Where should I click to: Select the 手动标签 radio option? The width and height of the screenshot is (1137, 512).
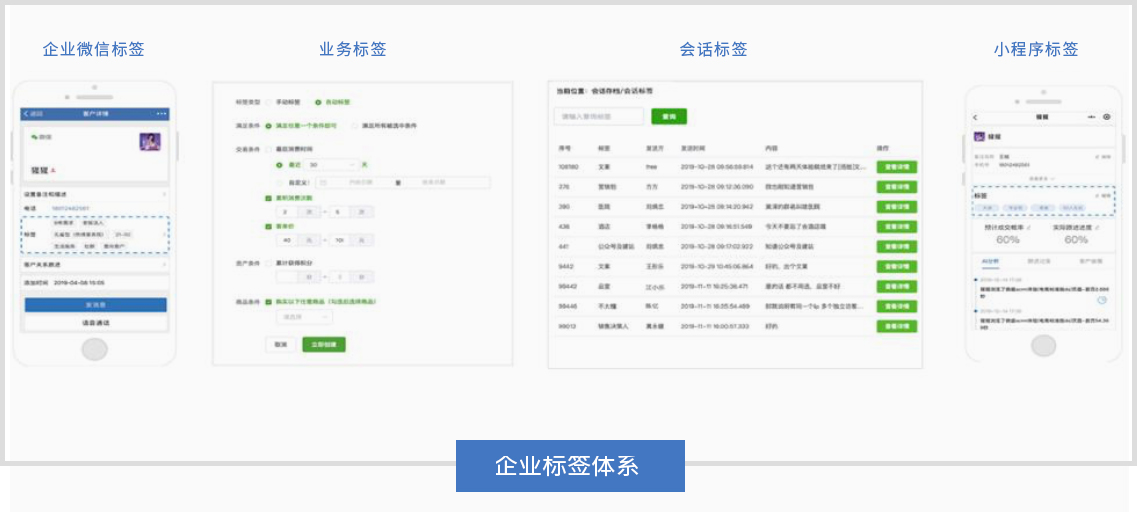pyautogui.click(x=267, y=102)
